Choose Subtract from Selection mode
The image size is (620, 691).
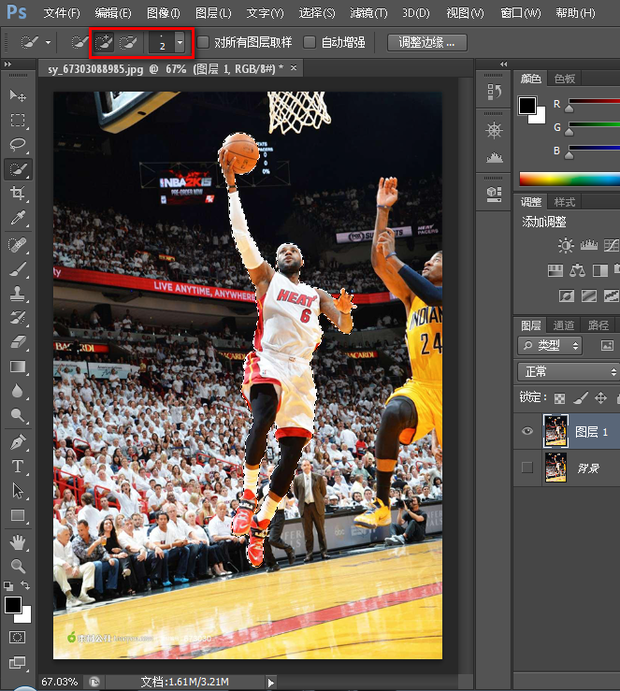coord(128,43)
